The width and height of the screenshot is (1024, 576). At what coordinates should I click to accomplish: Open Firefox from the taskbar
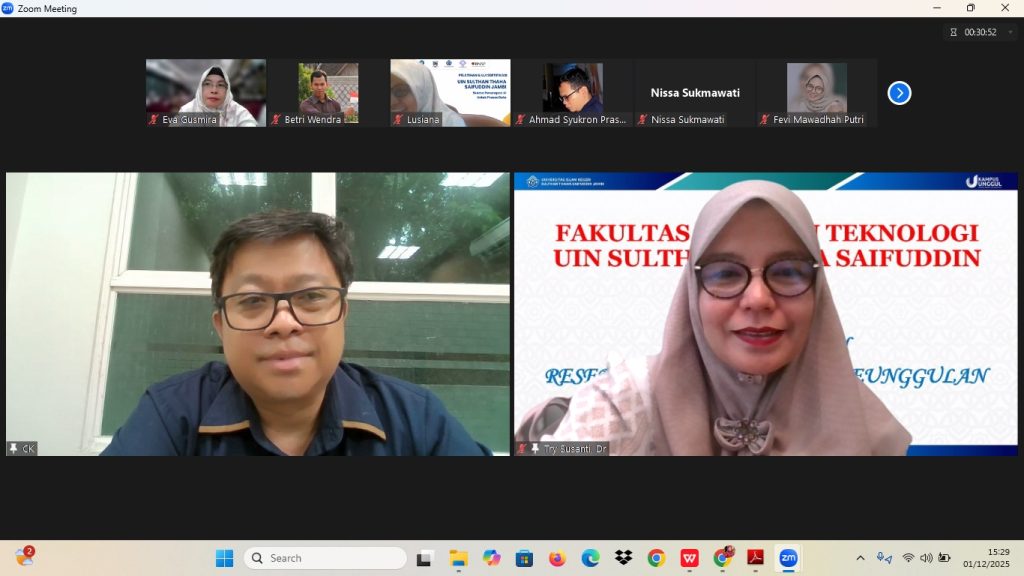557,558
